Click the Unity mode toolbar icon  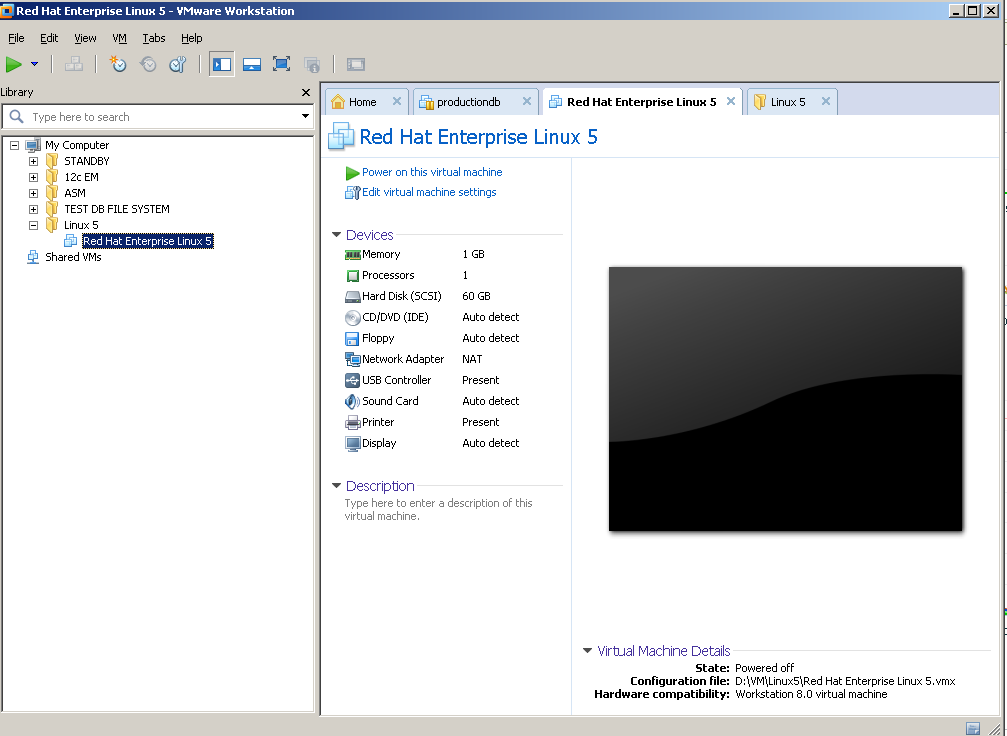pos(311,64)
